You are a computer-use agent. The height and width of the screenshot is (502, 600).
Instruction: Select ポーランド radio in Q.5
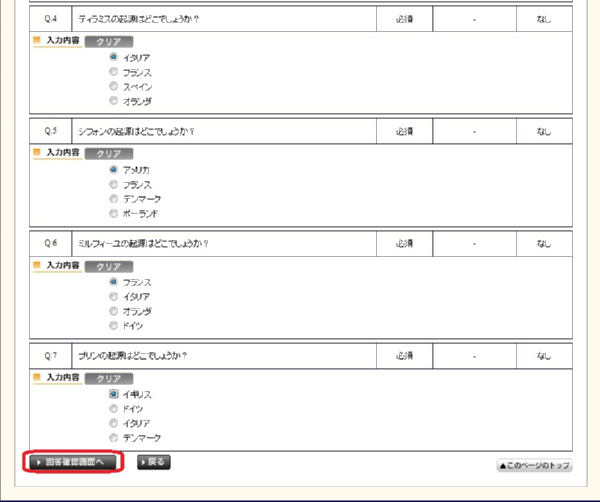pyautogui.click(x=114, y=214)
